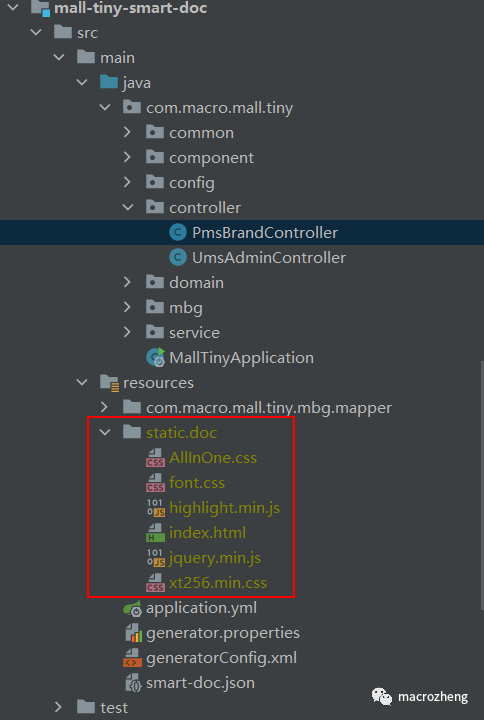Click the application.yml Spring config icon
The height and width of the screenshot is (720, 484).
(133, 608)
